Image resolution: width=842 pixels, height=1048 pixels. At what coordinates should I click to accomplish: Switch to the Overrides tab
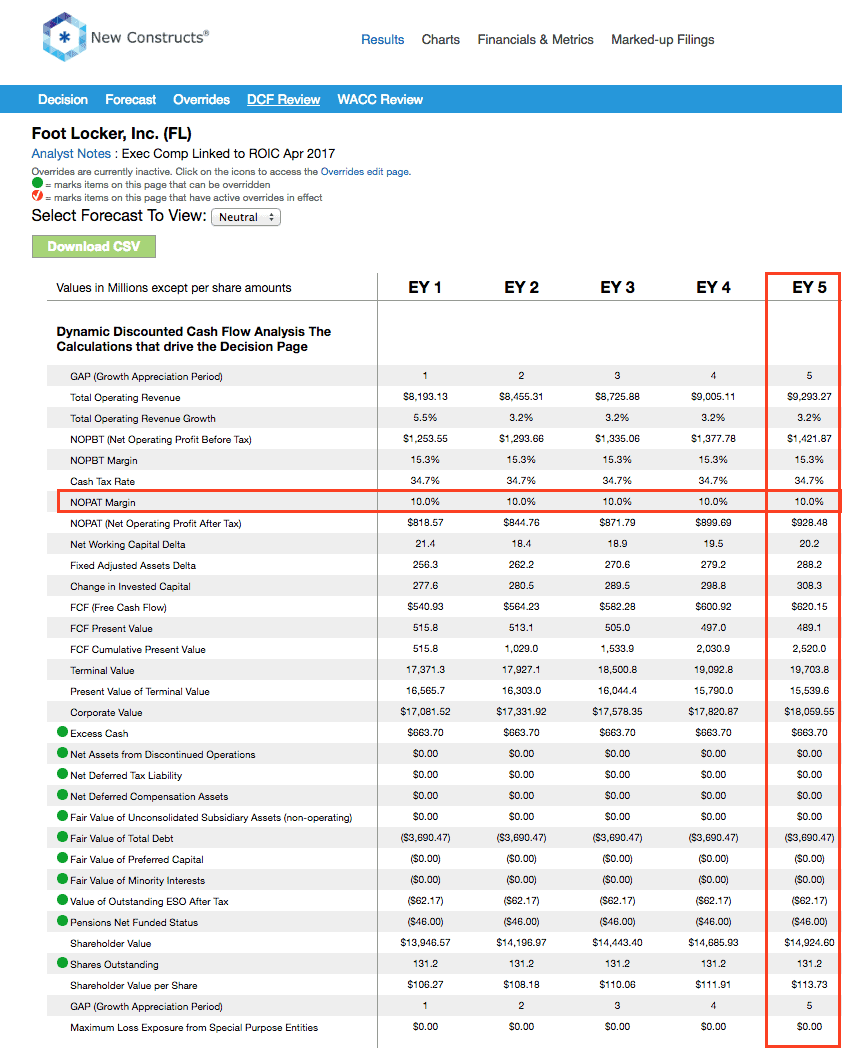click(x=201, y=100)
